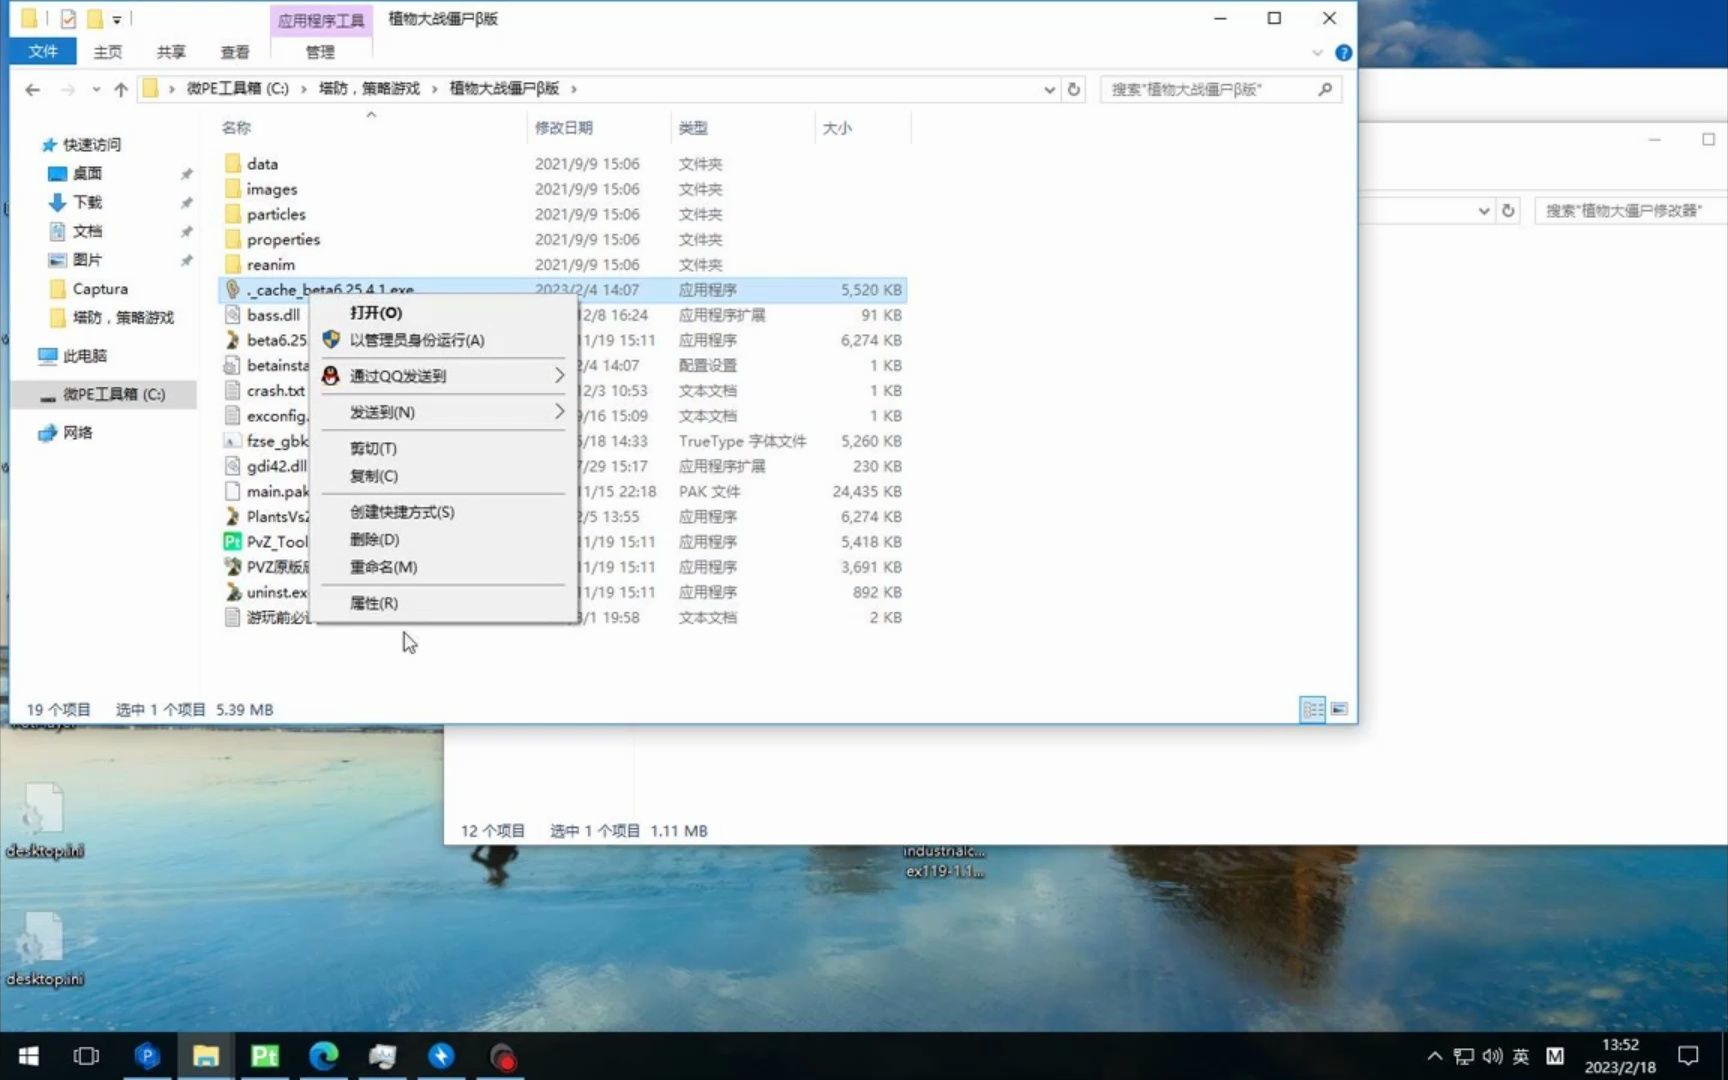The height and width of the screenshot is (1080, 1728).
Task: Select the reanim folder icon
Action: point(233,264)
